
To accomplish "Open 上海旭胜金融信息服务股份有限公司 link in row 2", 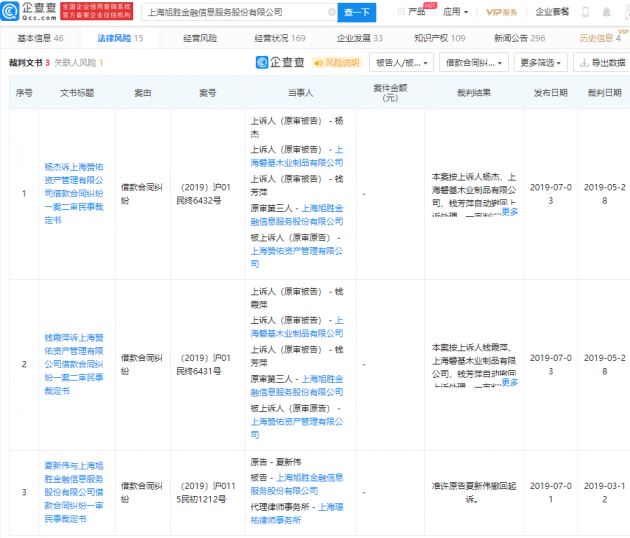I will pos(297,385).
